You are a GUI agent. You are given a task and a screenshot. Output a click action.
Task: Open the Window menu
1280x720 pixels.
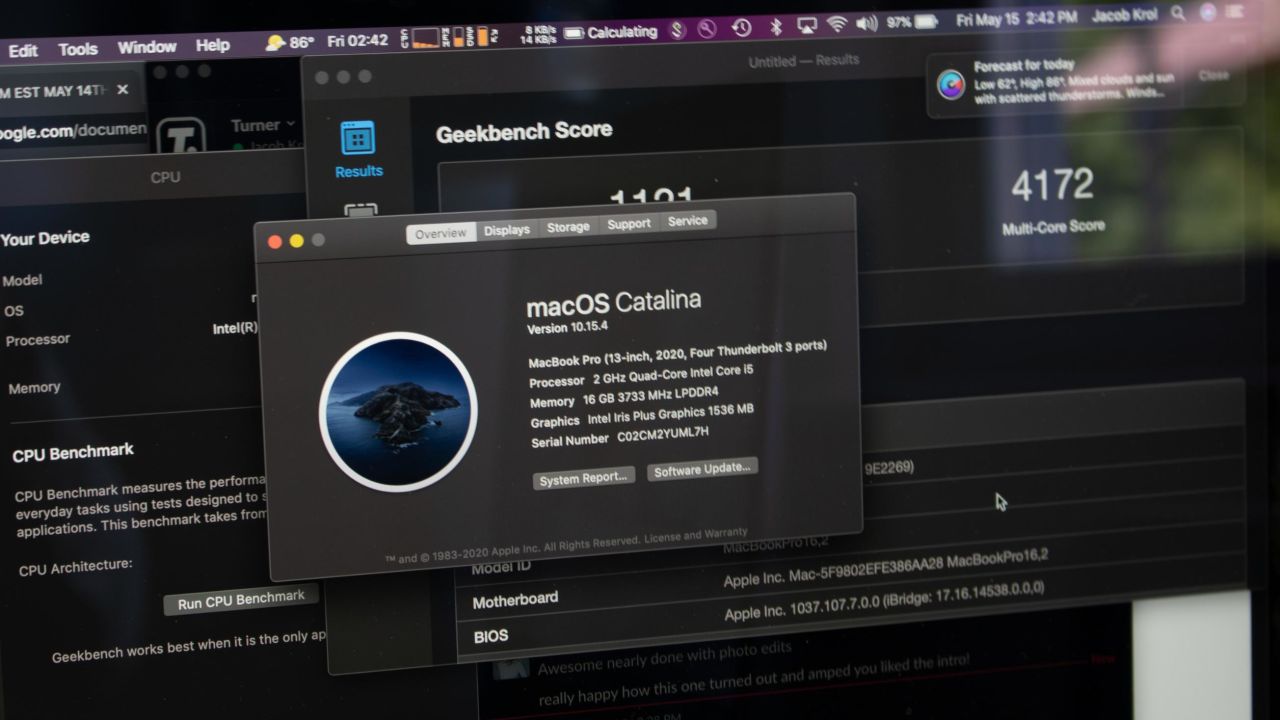point(147,47)
